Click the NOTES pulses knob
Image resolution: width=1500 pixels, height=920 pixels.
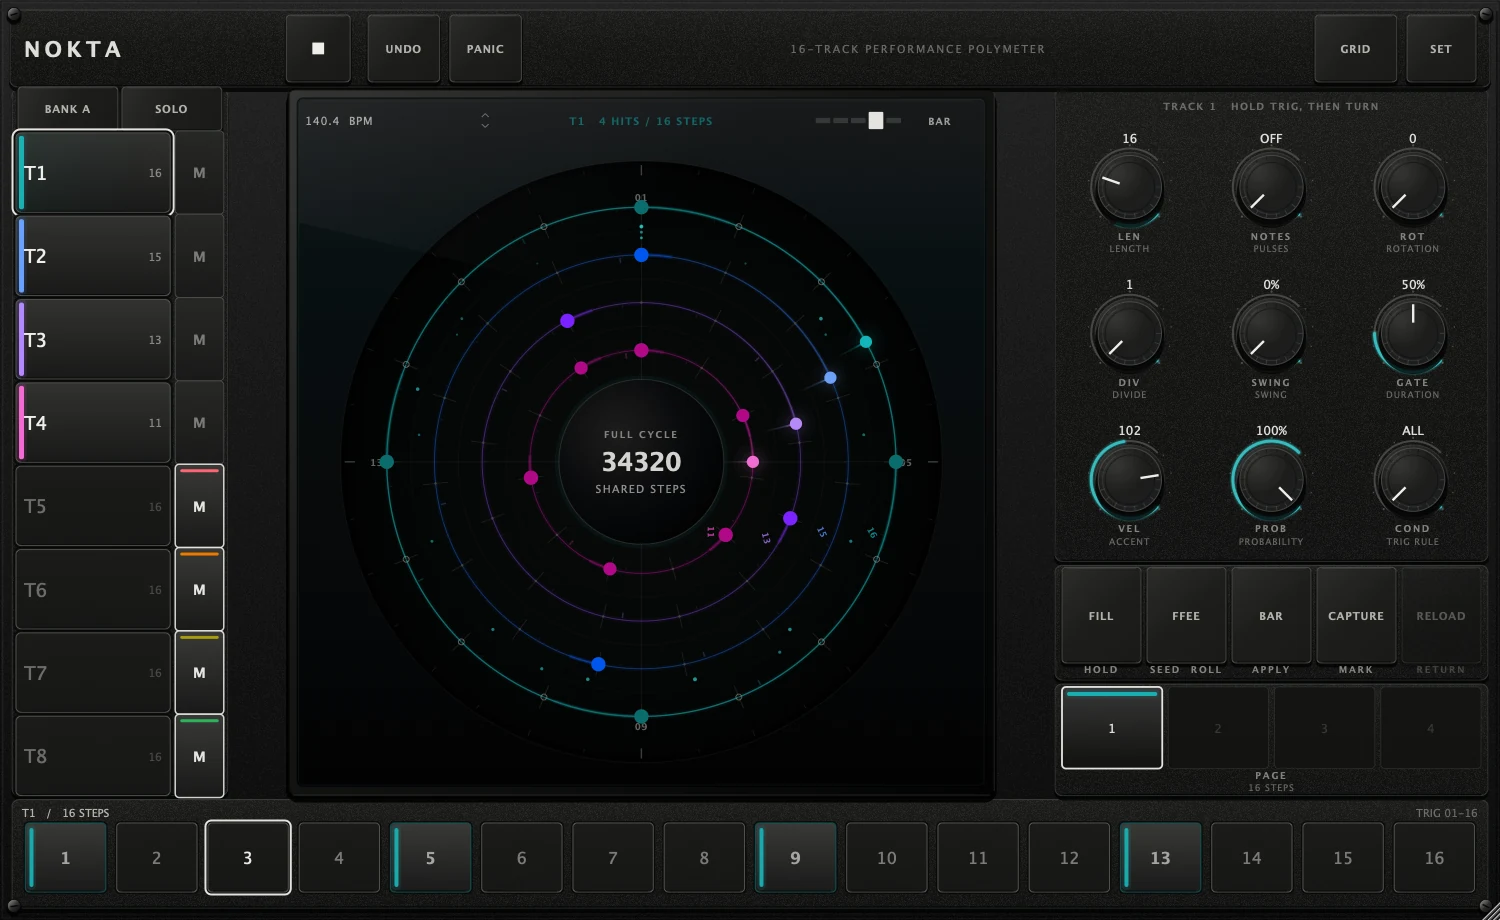click(x=1270, y=187)
